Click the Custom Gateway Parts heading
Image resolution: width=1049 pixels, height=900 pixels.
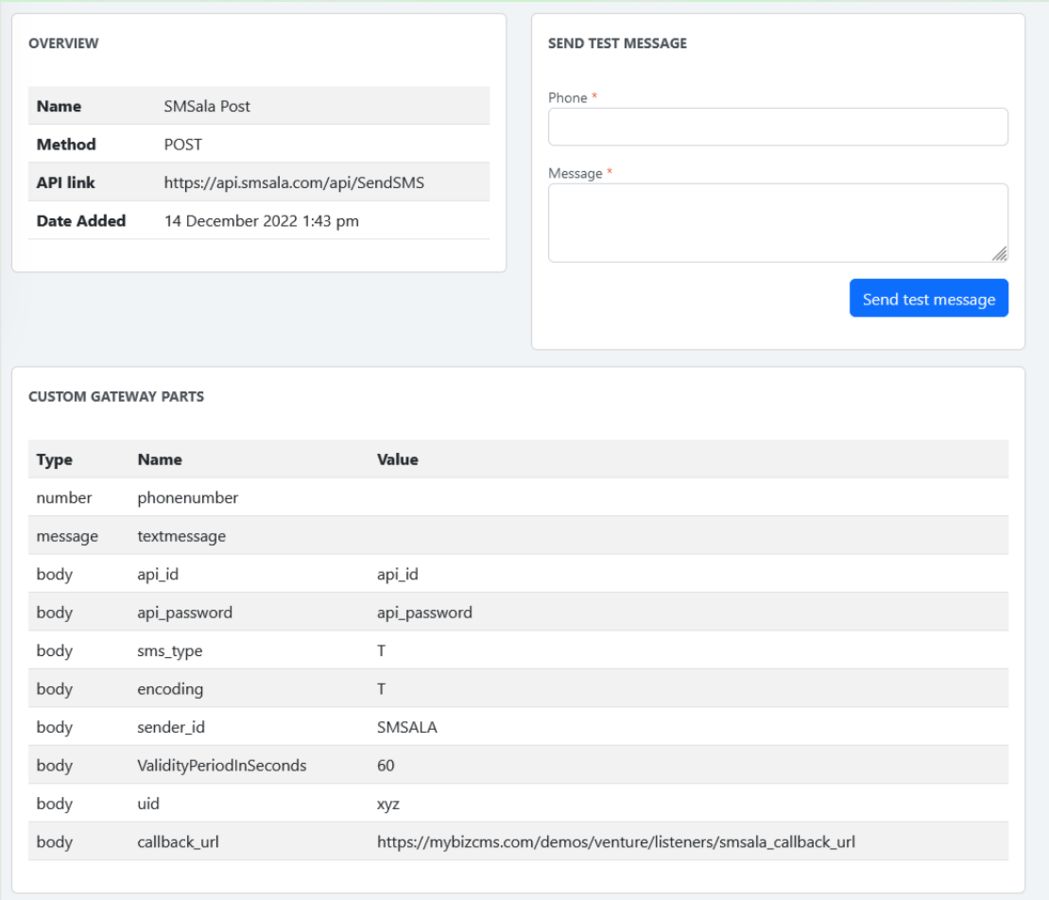[x=116, y=397]
